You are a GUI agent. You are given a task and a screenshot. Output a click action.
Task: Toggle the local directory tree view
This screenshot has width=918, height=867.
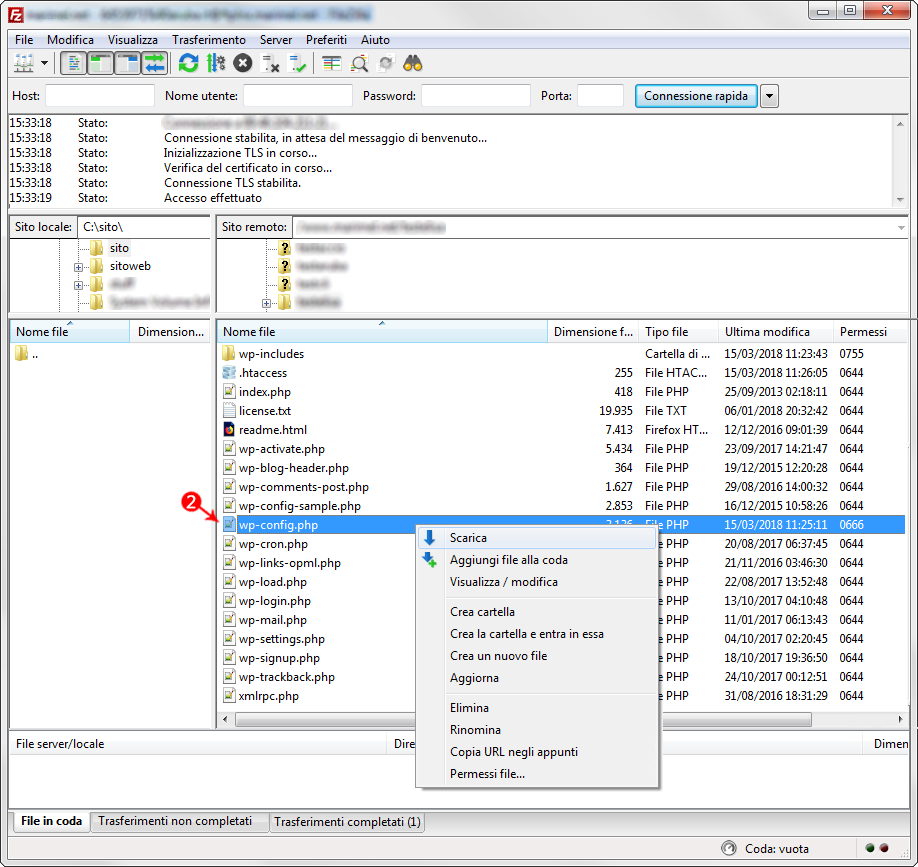[x=101, y=63]
